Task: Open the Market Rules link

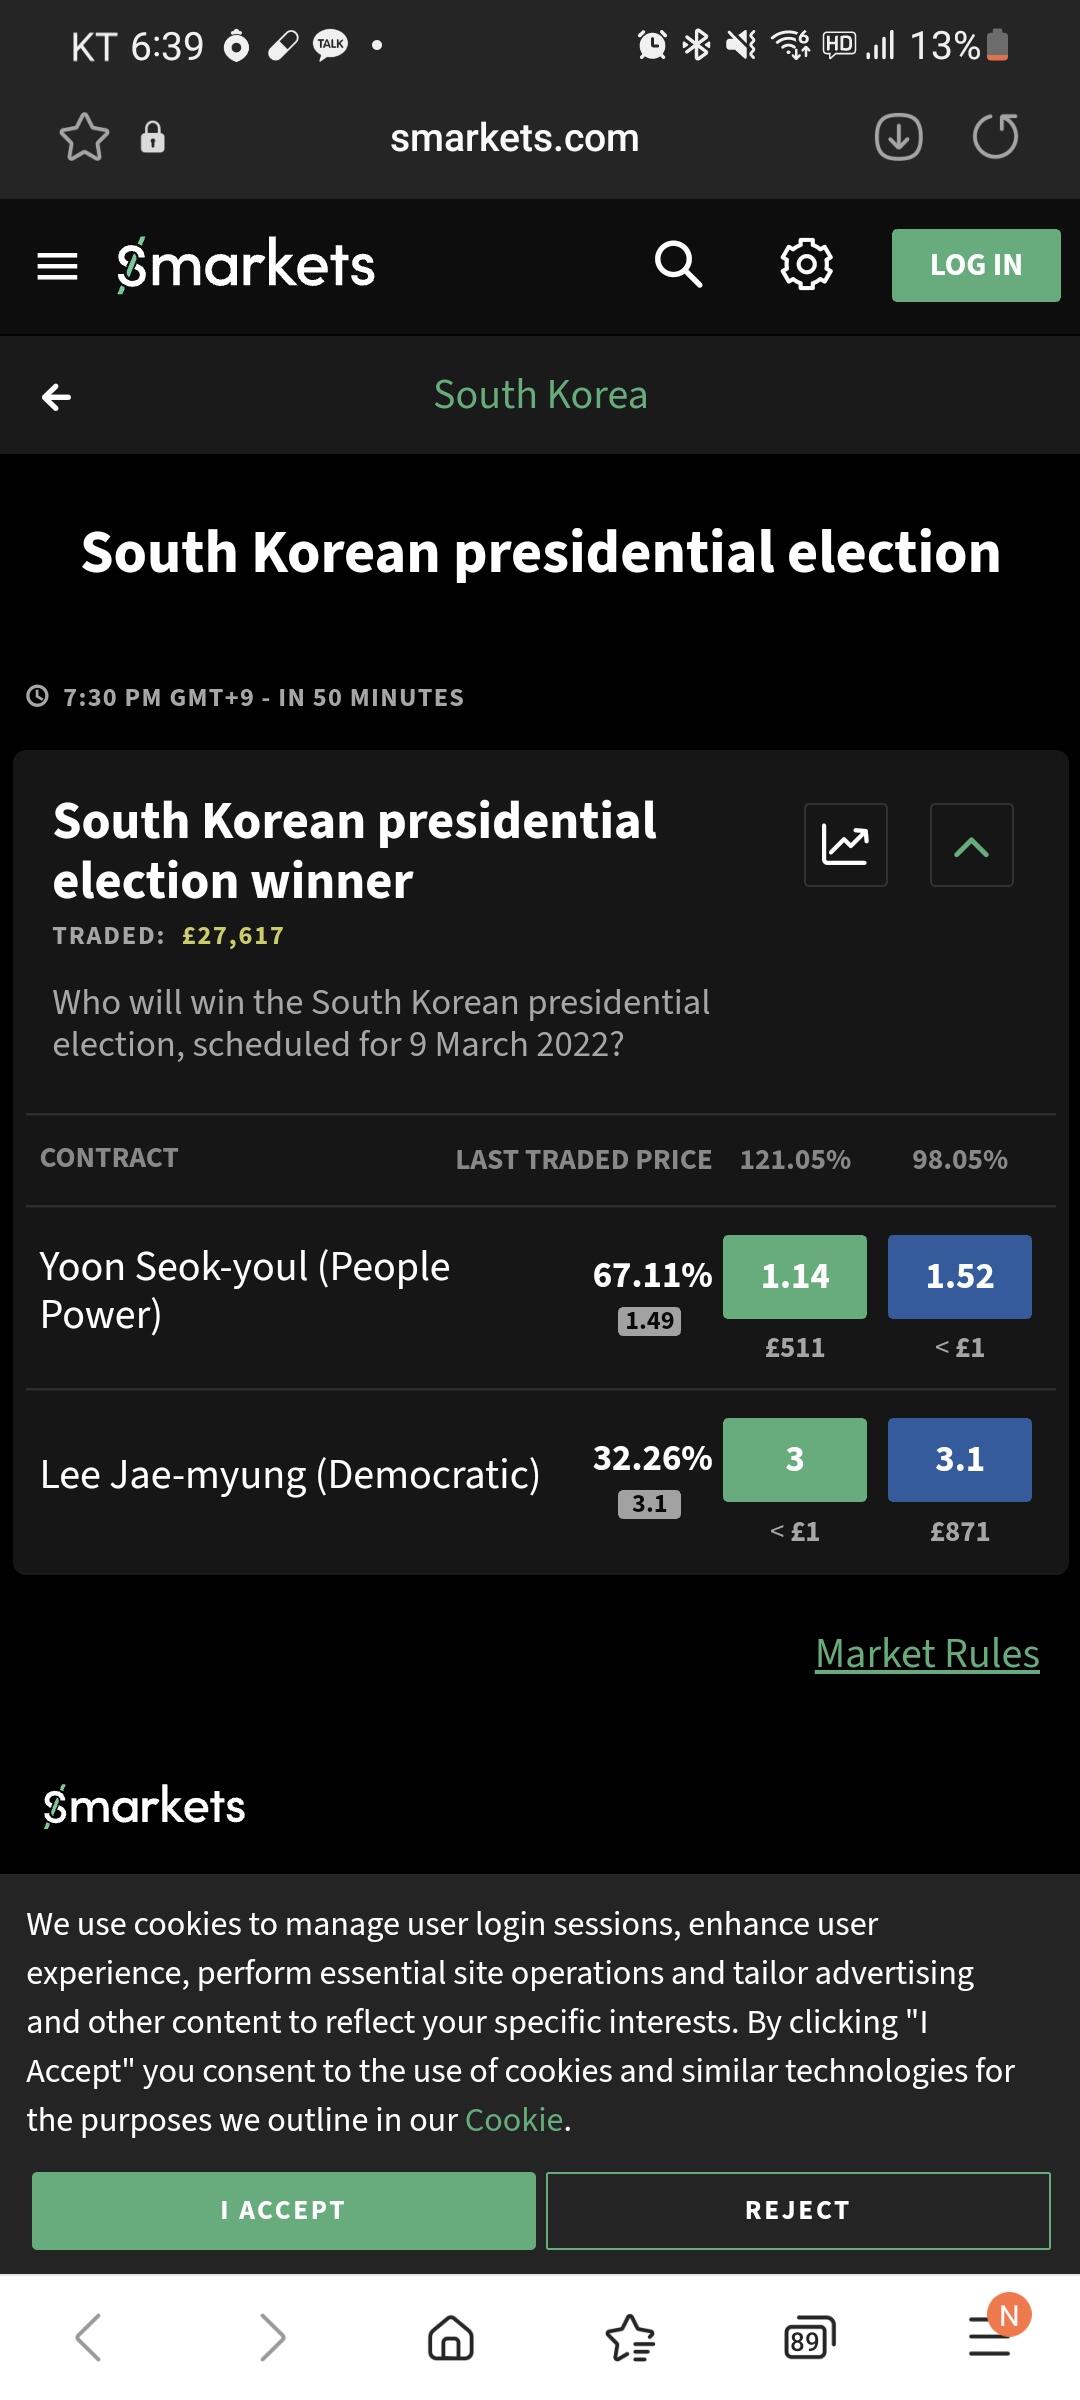Action: (927, 1654)
